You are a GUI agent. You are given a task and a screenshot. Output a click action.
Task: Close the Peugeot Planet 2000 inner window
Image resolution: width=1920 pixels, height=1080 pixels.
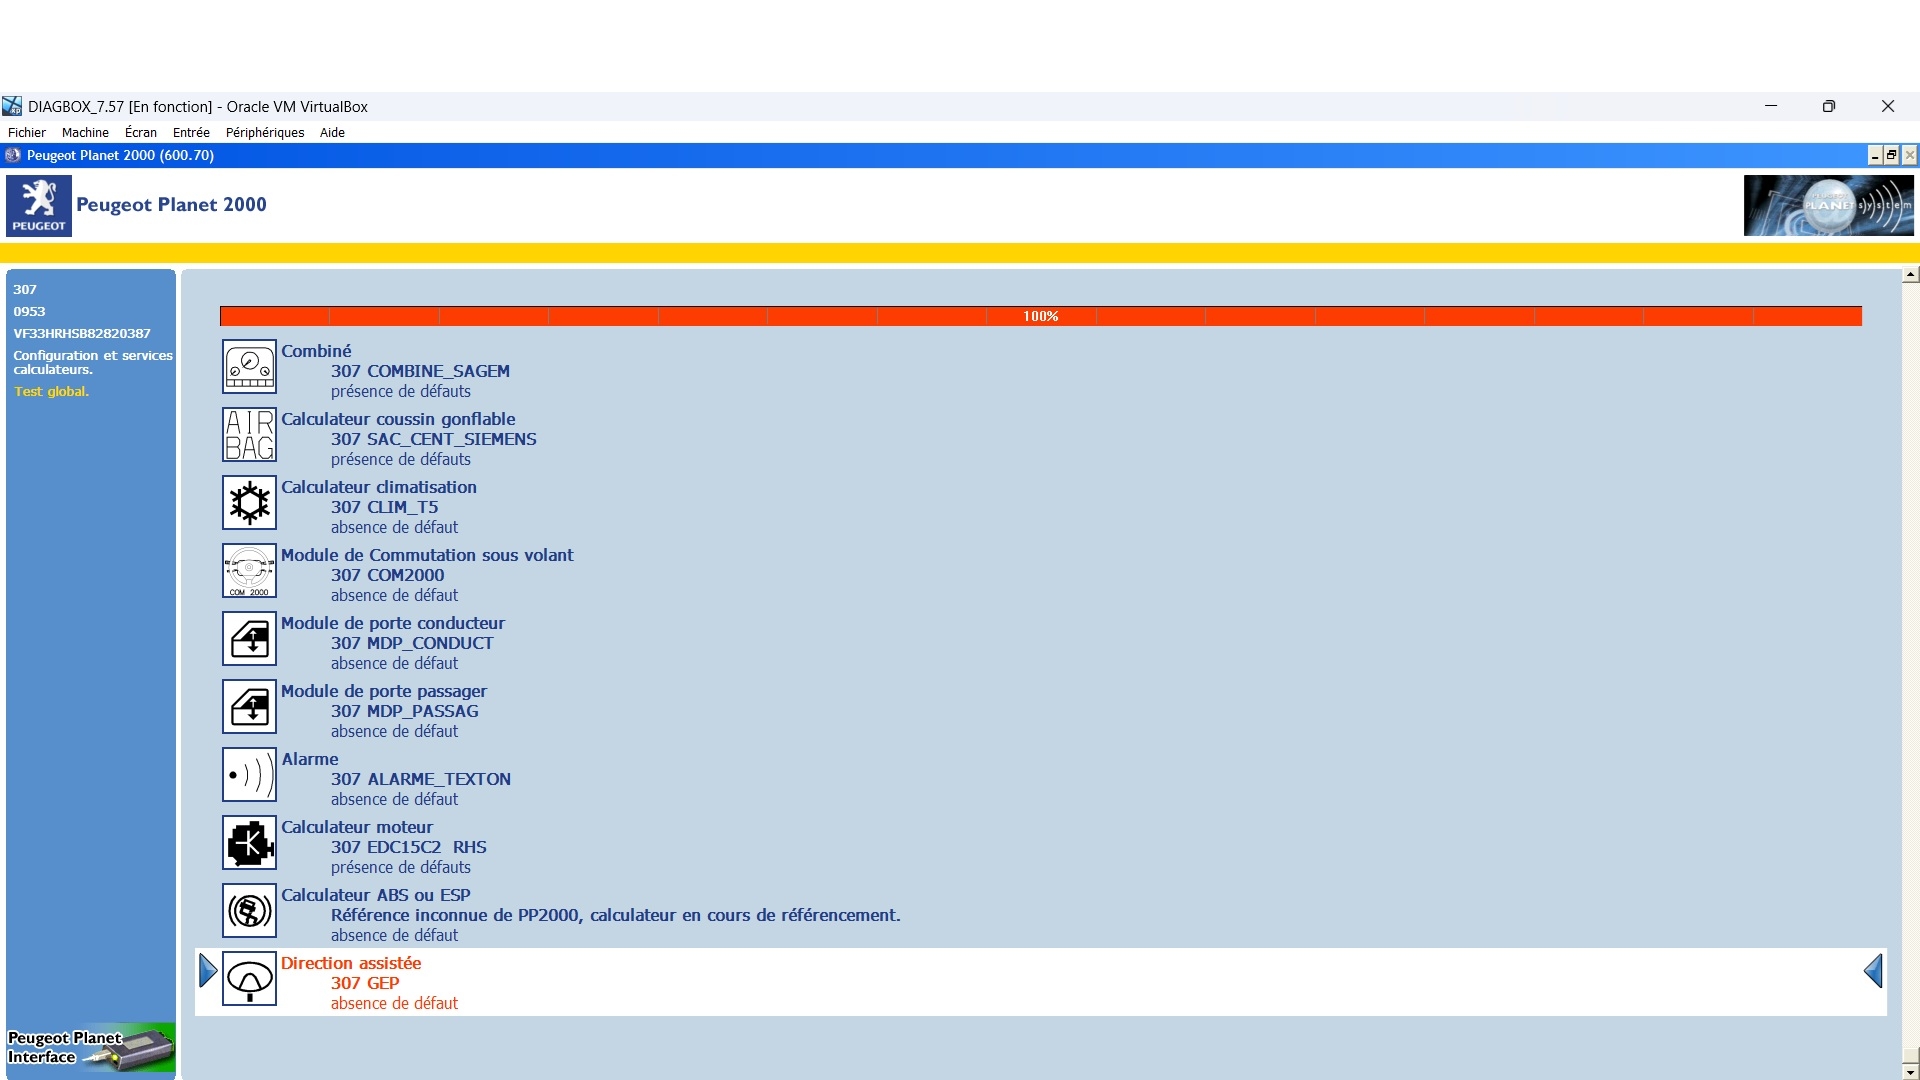1910,155
